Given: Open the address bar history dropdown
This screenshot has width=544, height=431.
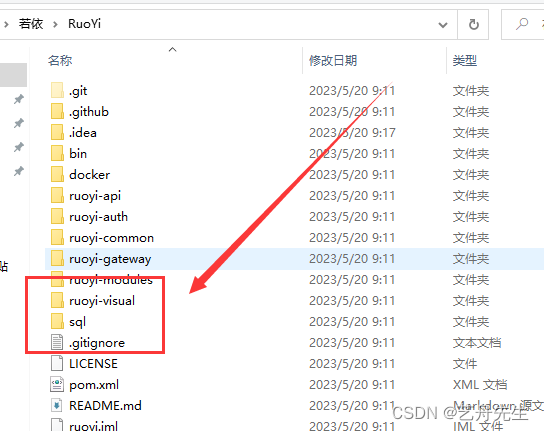Looking at the screenshot, I should click(443, 25).
